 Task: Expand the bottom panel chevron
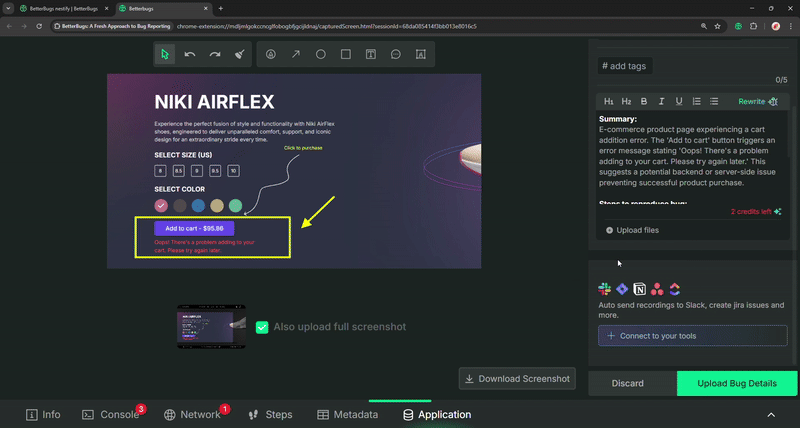point(771,414)
